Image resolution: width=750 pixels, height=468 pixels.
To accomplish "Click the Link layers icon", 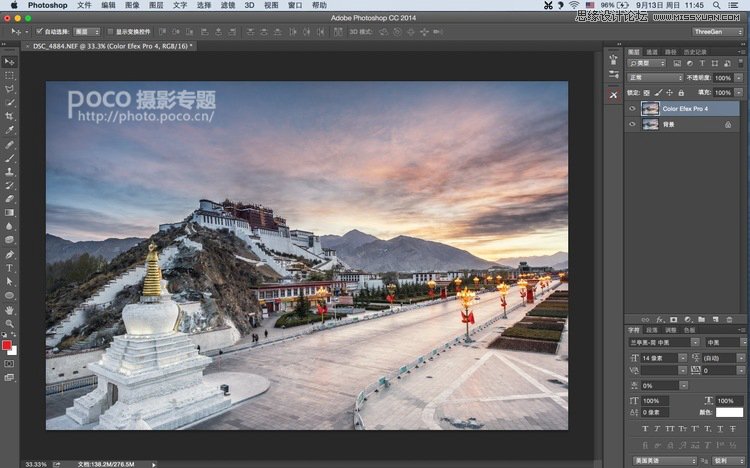I will point(645,319).
